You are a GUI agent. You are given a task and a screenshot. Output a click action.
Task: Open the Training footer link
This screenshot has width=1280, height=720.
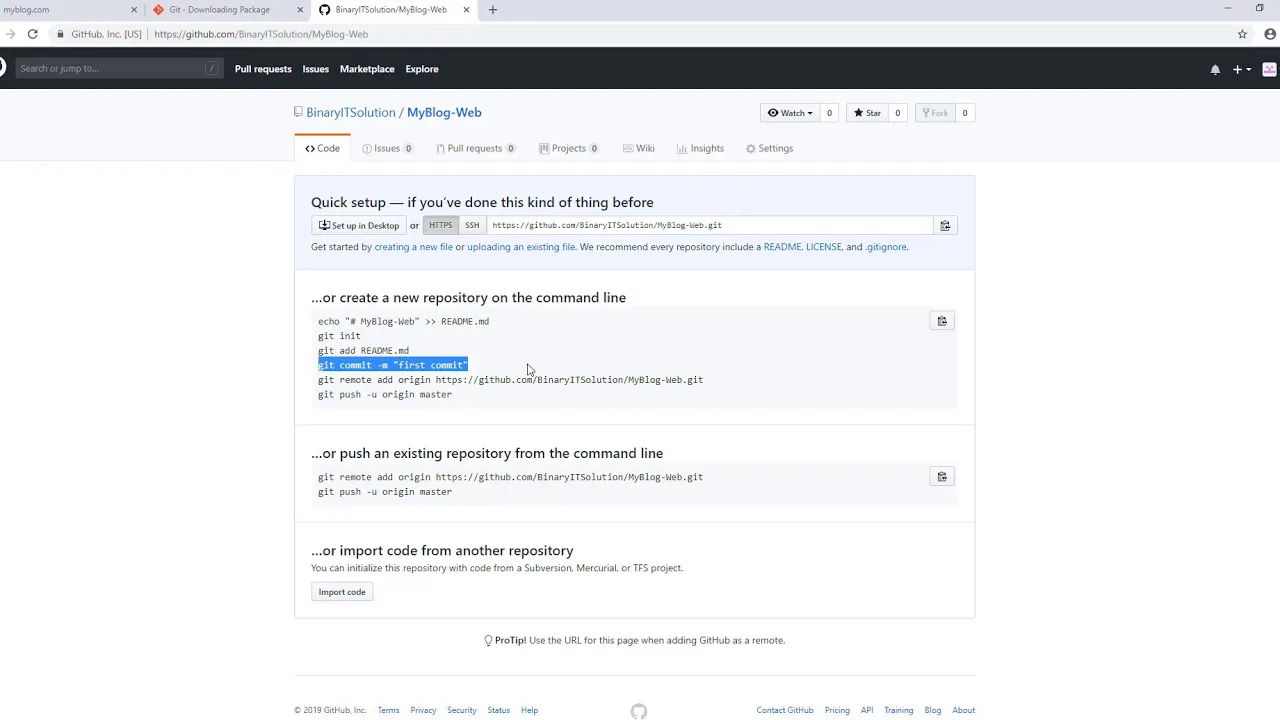[x=898, y=711]
